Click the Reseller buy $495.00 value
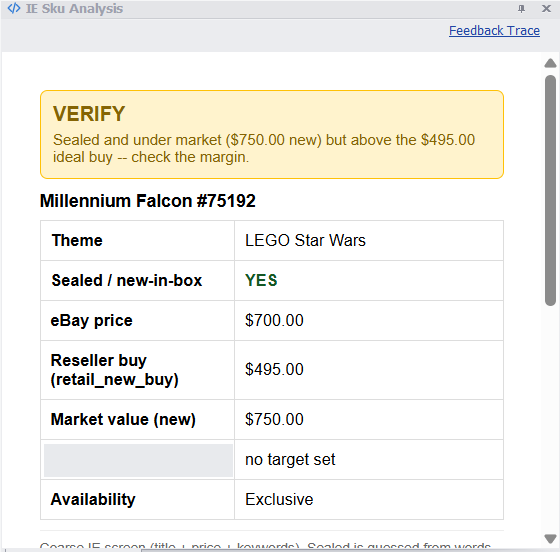Viewport: 560px width, 552px height. point(274,370)
